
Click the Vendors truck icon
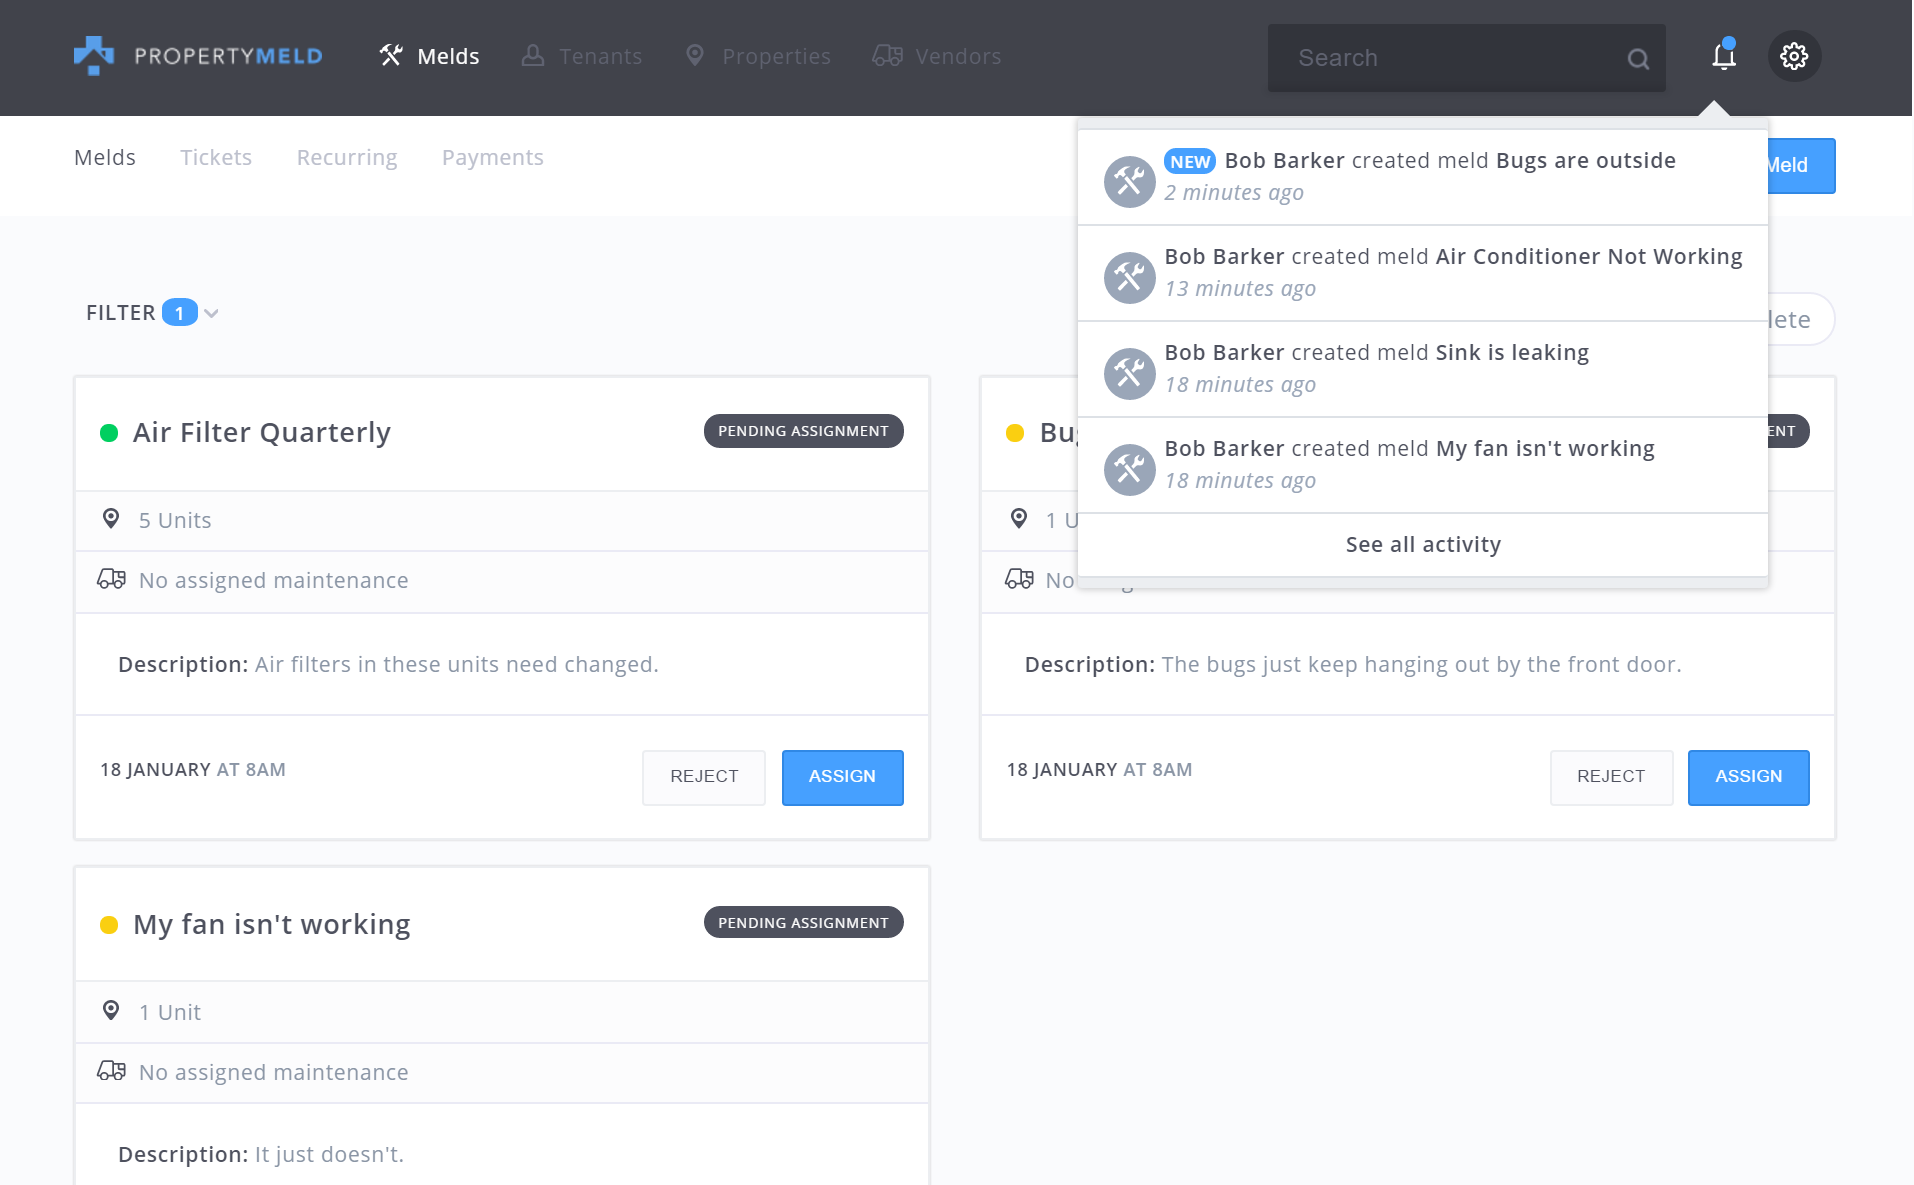[887, 56]
